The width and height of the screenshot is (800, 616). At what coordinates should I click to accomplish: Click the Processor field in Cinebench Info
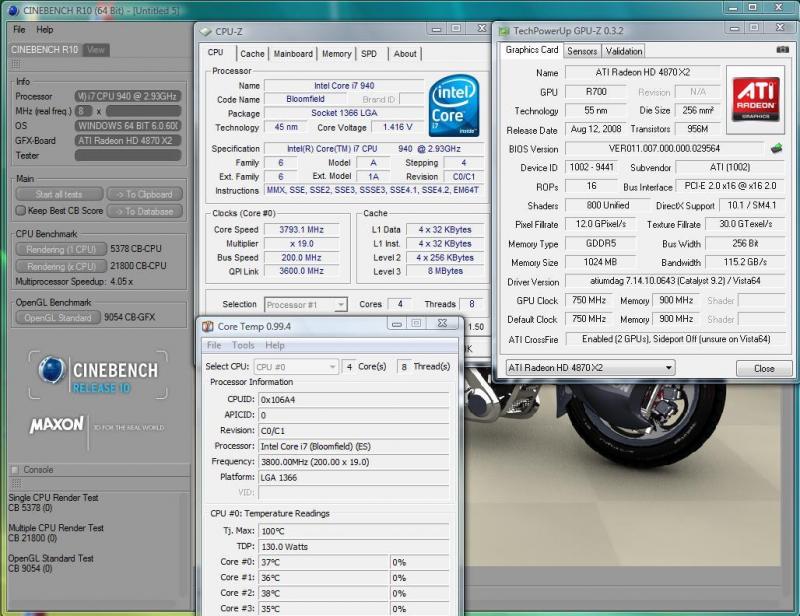click(x=128, y=96)
